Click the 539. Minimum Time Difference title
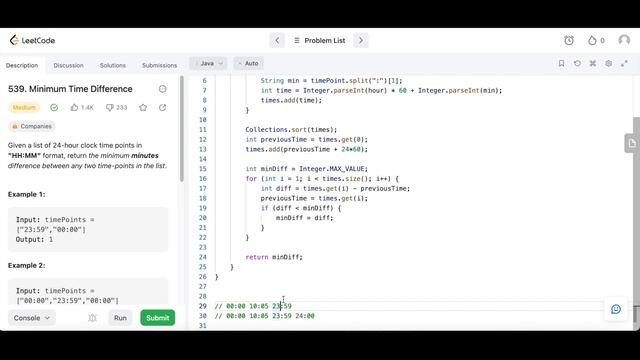Viewport: 640px width, 360px height. coord(70,89)
